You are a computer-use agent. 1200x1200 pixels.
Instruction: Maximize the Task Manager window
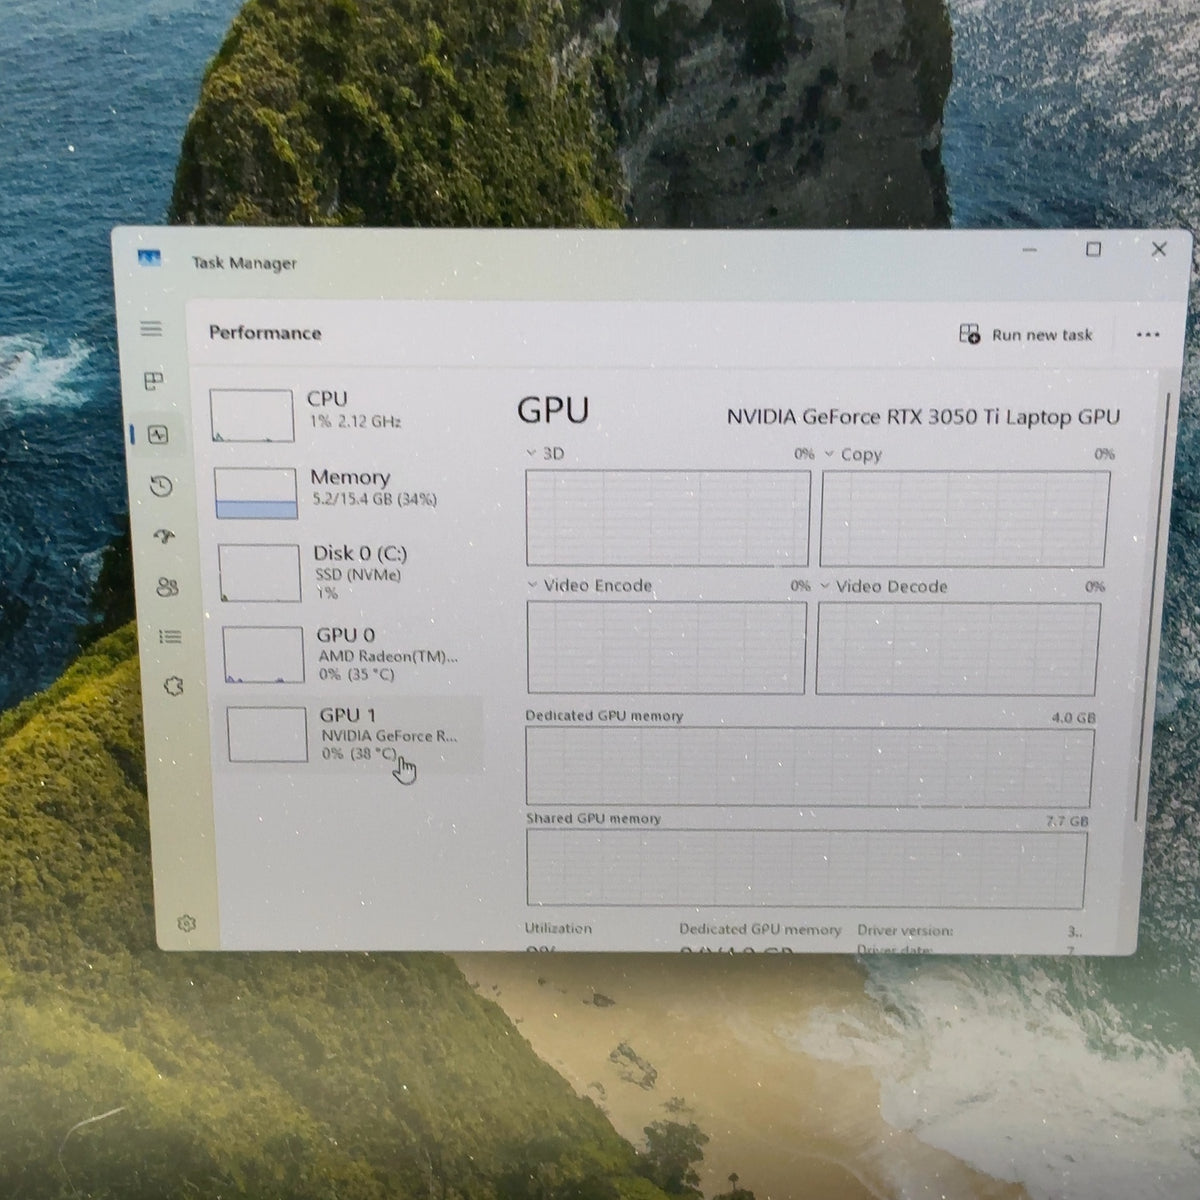coord(1094,249)
